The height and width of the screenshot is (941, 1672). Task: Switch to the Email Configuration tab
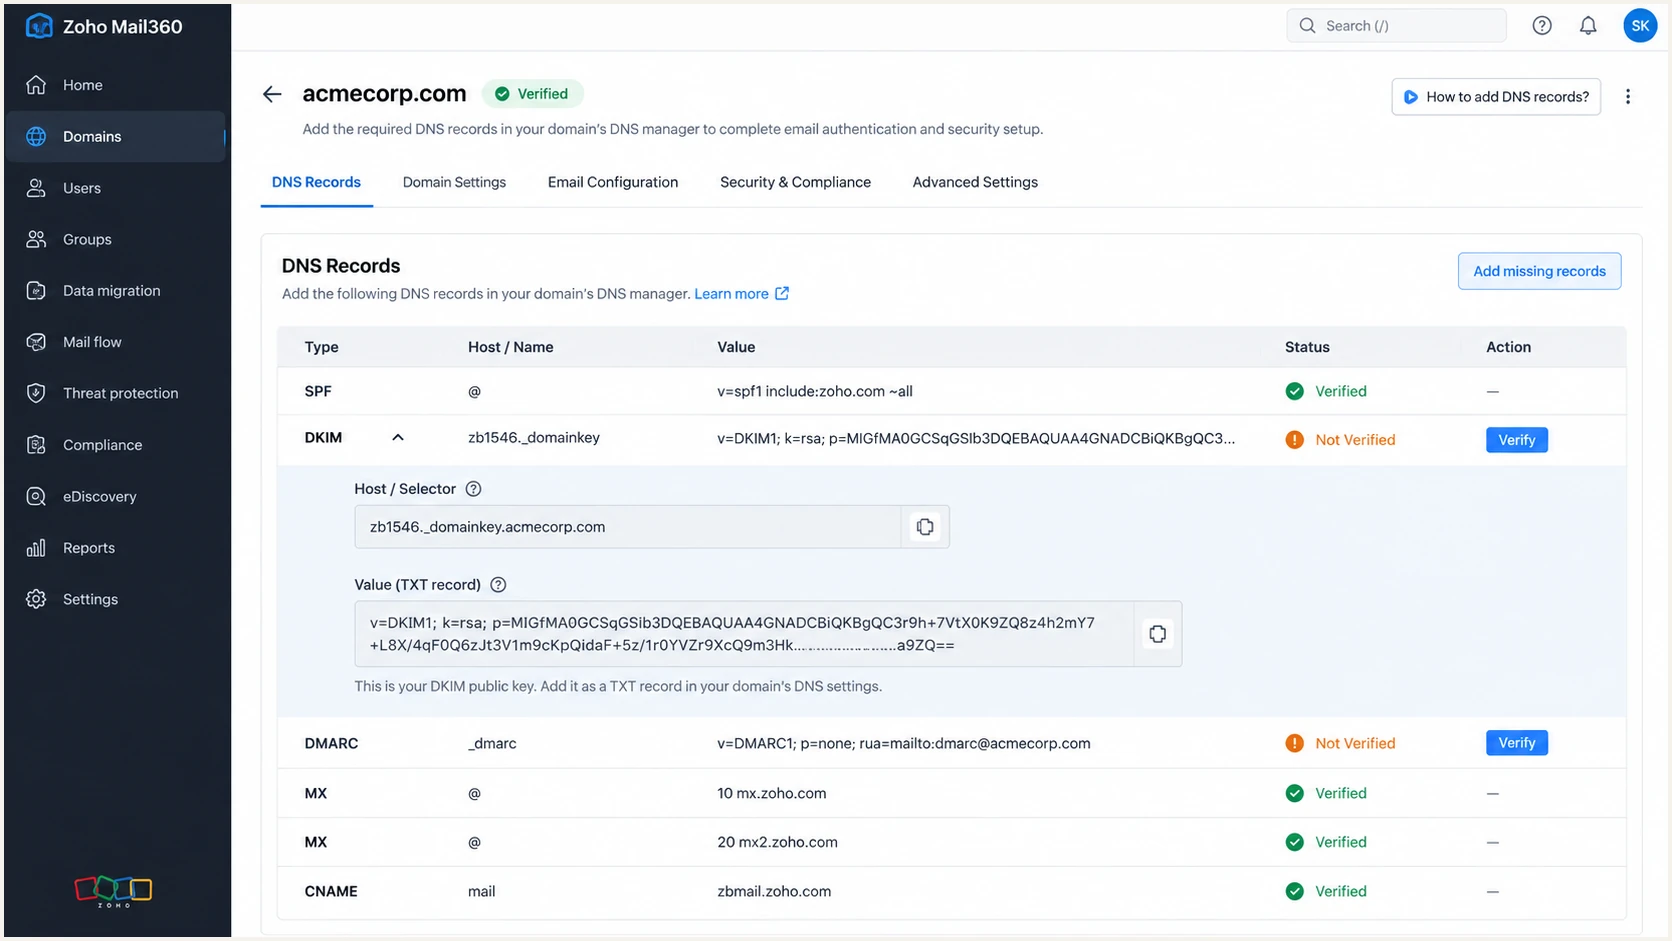coord(613,182)
